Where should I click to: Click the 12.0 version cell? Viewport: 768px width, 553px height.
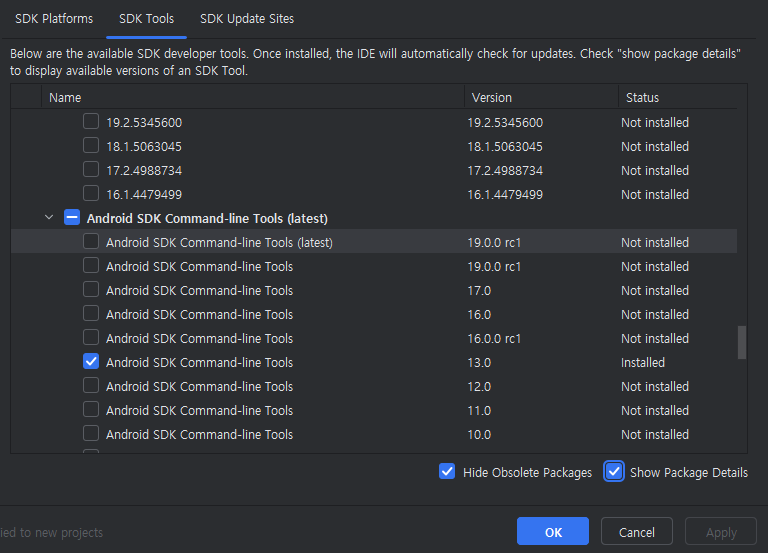pyautogui.click(x=479, y=386)
